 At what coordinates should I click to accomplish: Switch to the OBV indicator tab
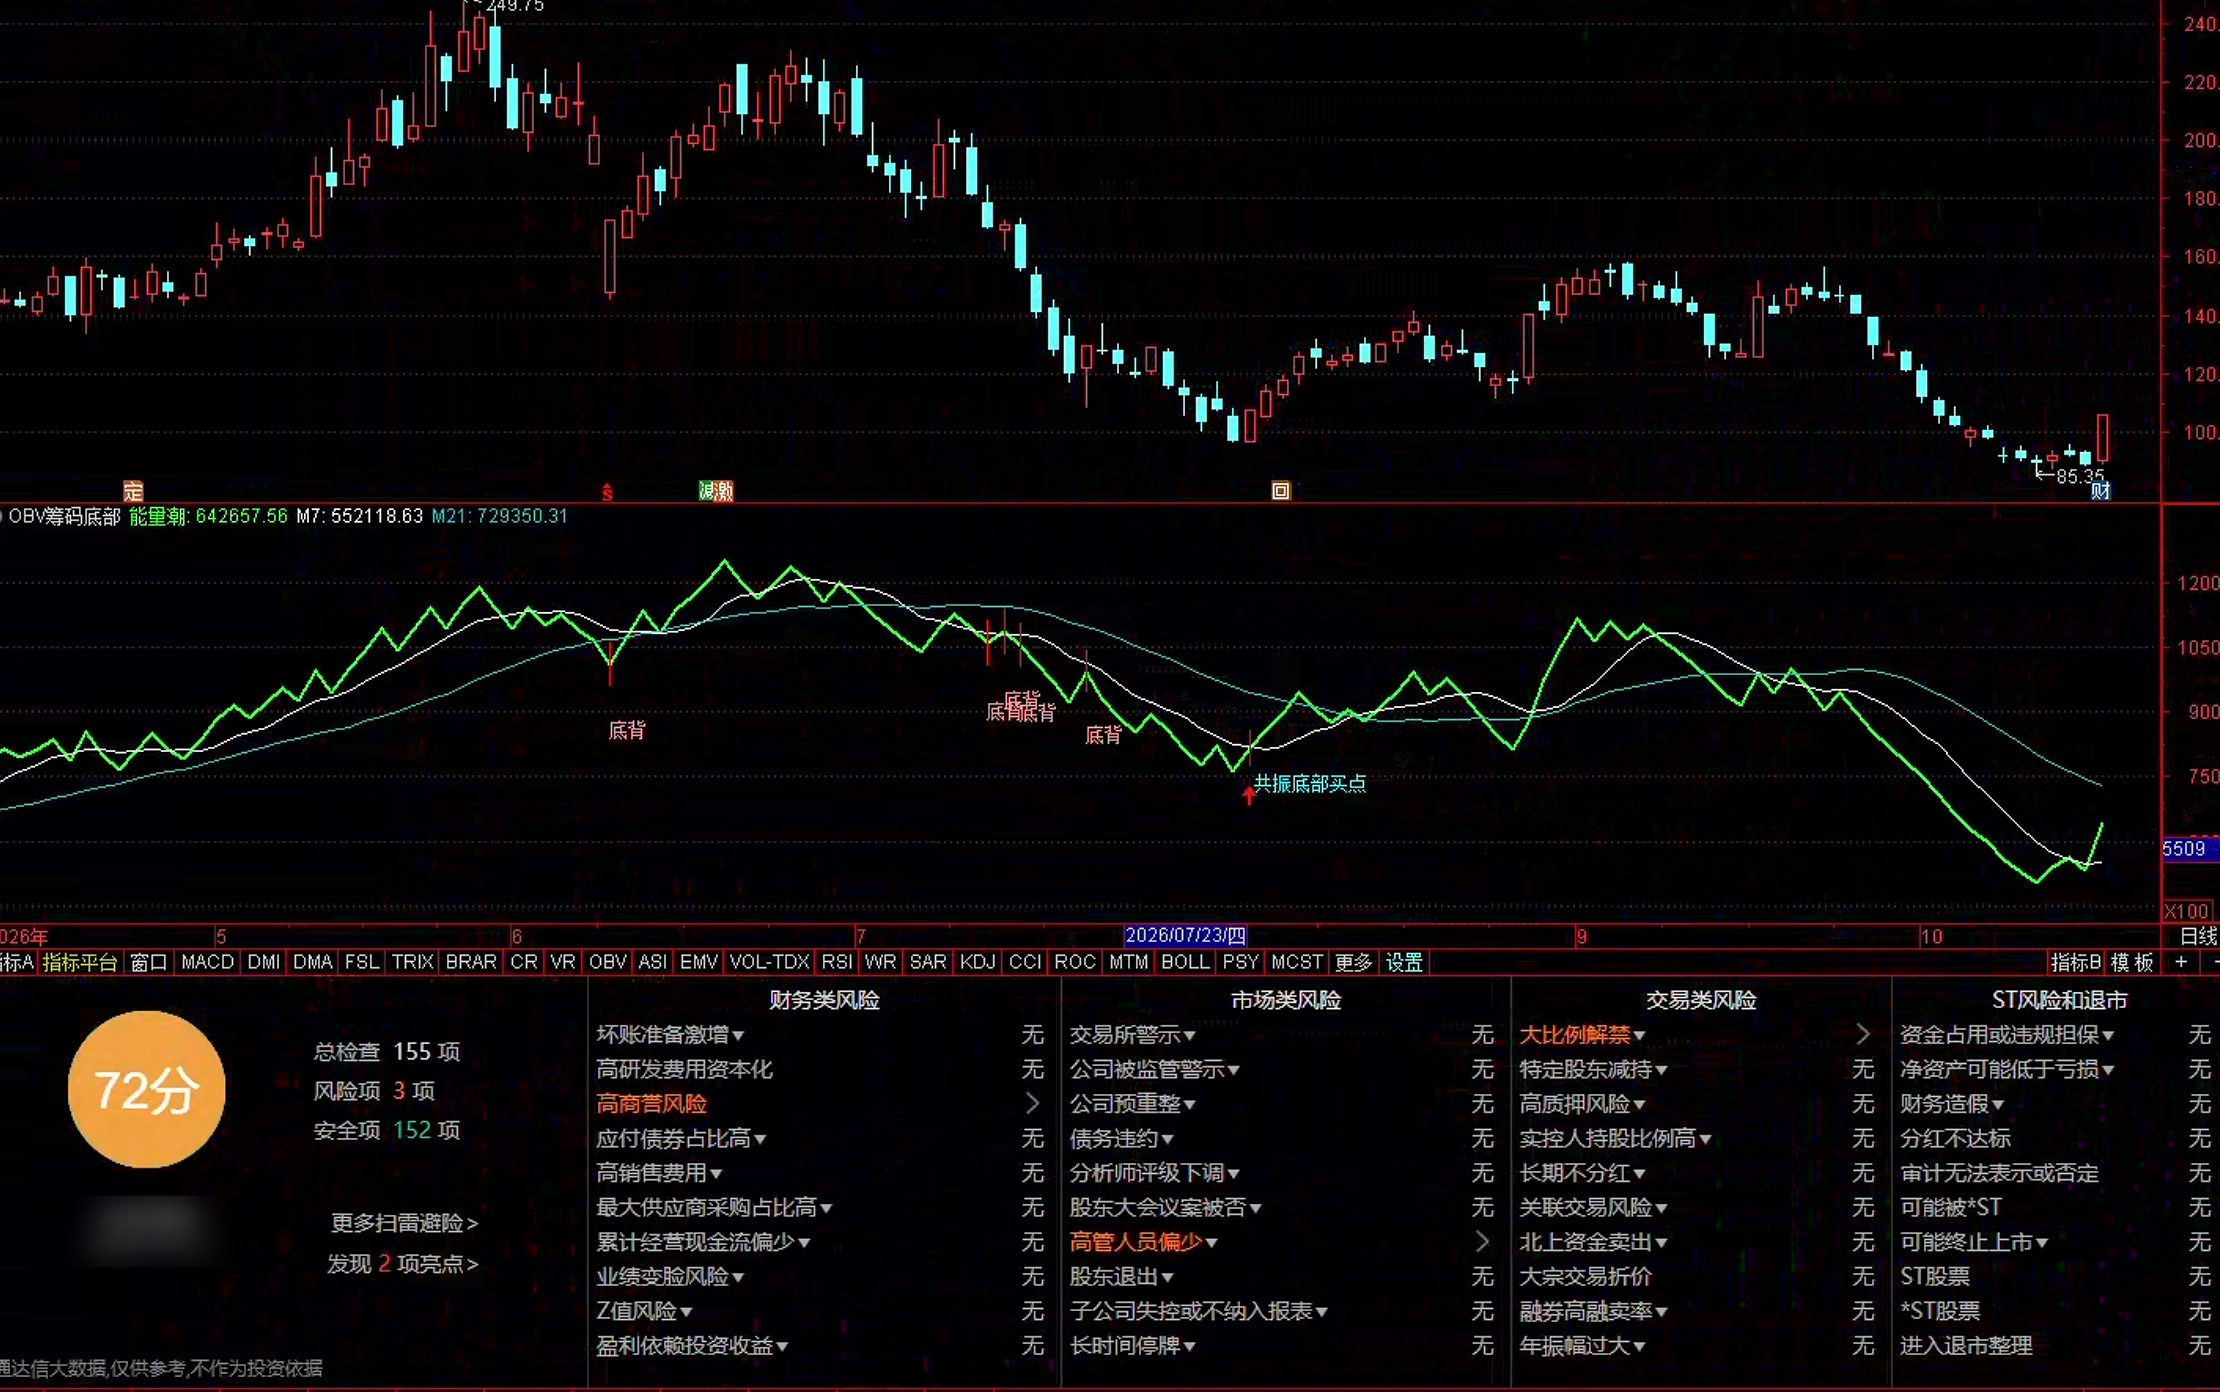(x=607, y=962)
